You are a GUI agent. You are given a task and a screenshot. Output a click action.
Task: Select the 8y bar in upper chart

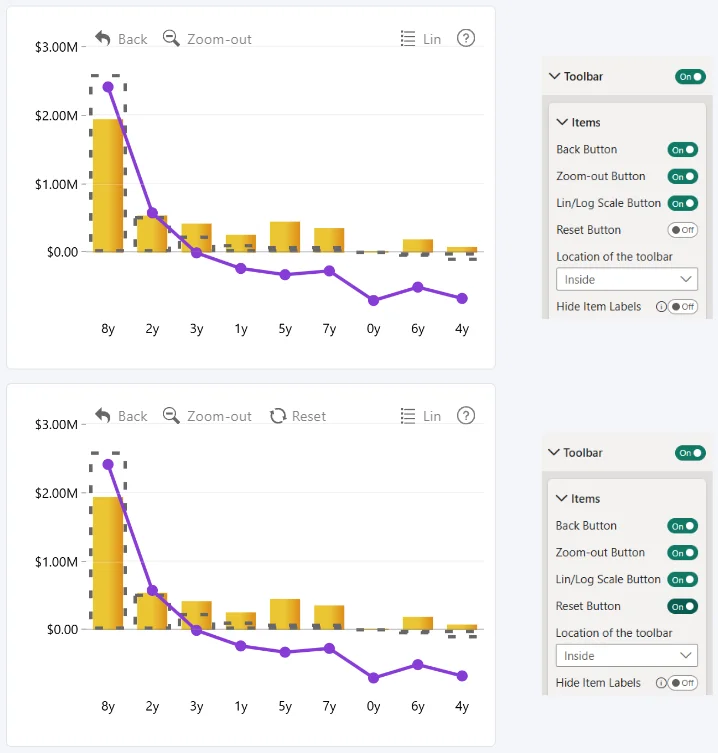point(108,185)
